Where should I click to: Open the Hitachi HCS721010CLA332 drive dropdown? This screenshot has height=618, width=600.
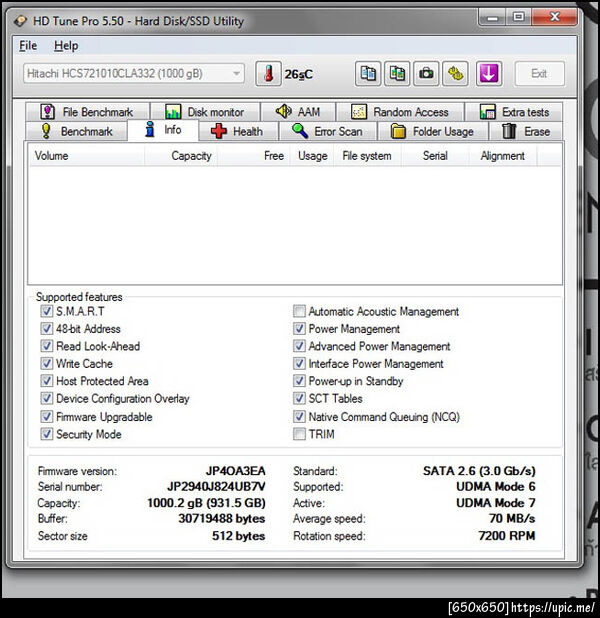tap(134, 73)
